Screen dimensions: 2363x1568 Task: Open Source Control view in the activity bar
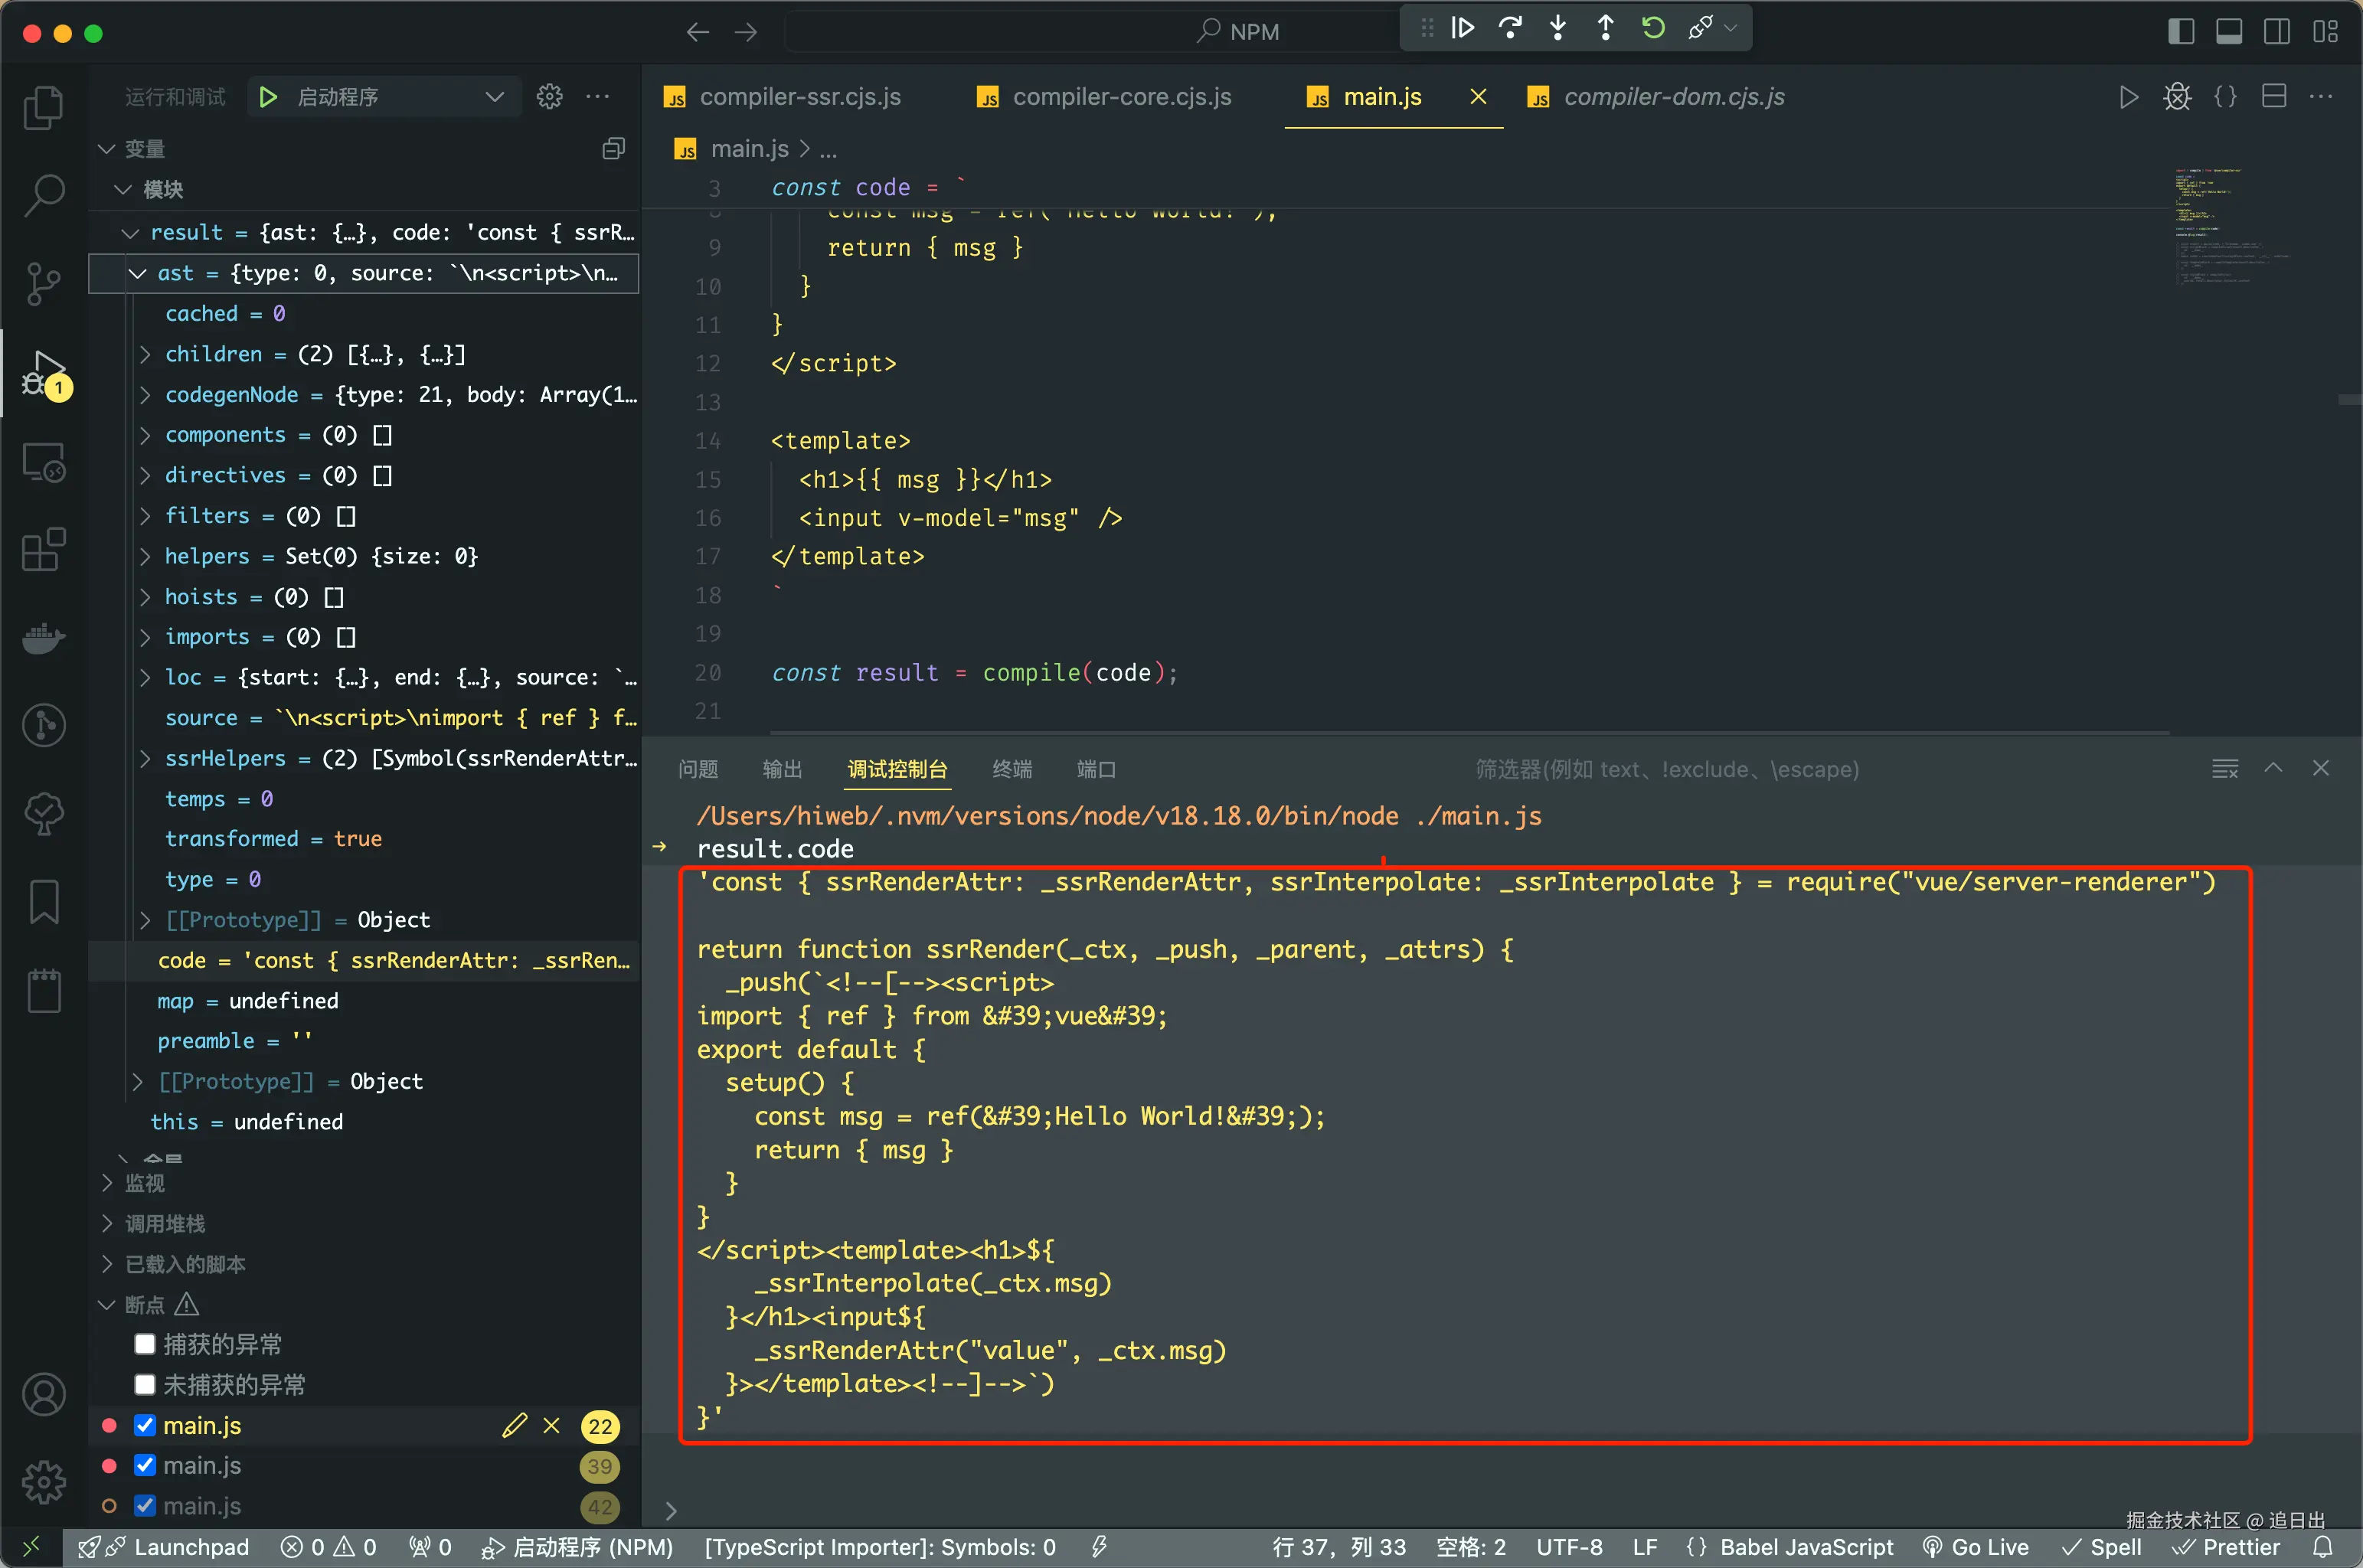(43, 284)
